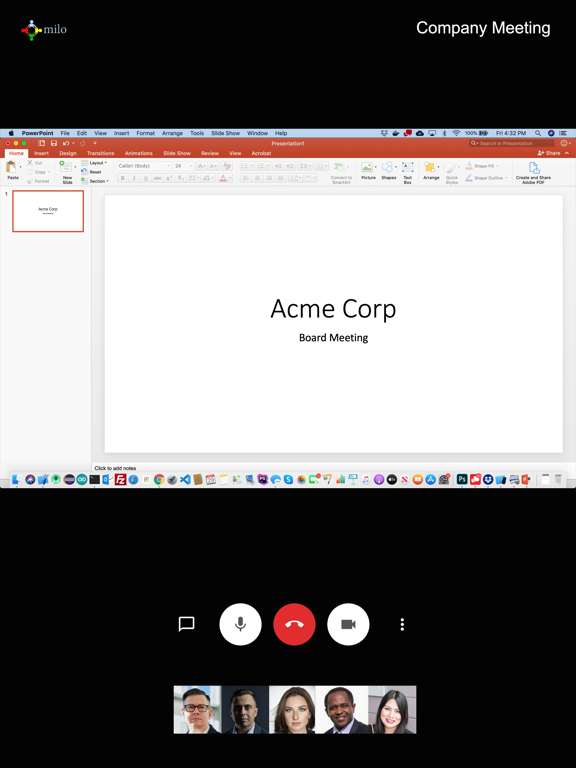Open the Window menu in menu bar

(257, 133)
